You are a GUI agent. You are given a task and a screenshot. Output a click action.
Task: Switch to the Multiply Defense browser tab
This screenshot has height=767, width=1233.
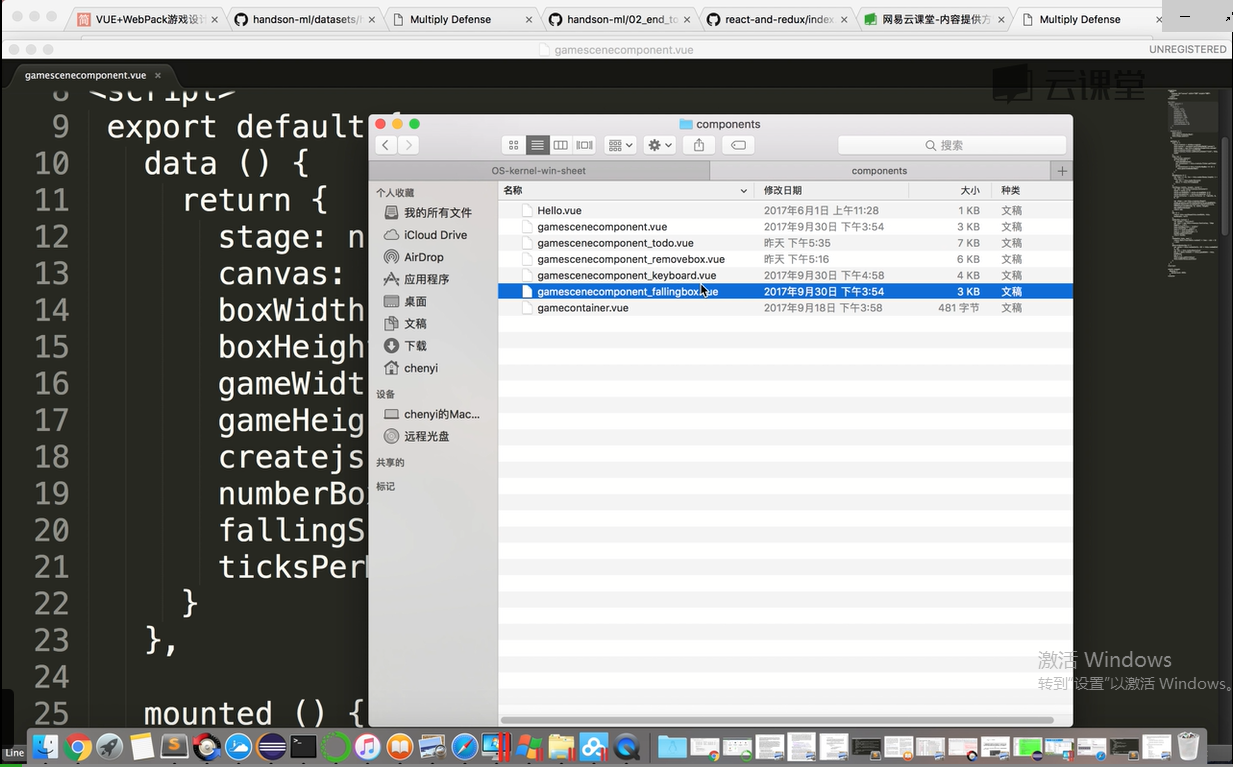click(450, 19)
